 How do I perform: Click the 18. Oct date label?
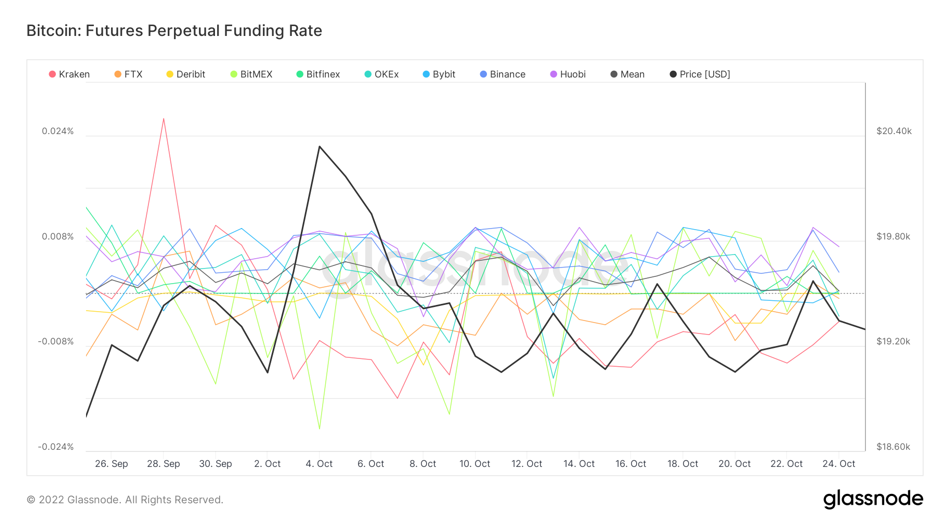pyautogui.click(x=683, y=464)
